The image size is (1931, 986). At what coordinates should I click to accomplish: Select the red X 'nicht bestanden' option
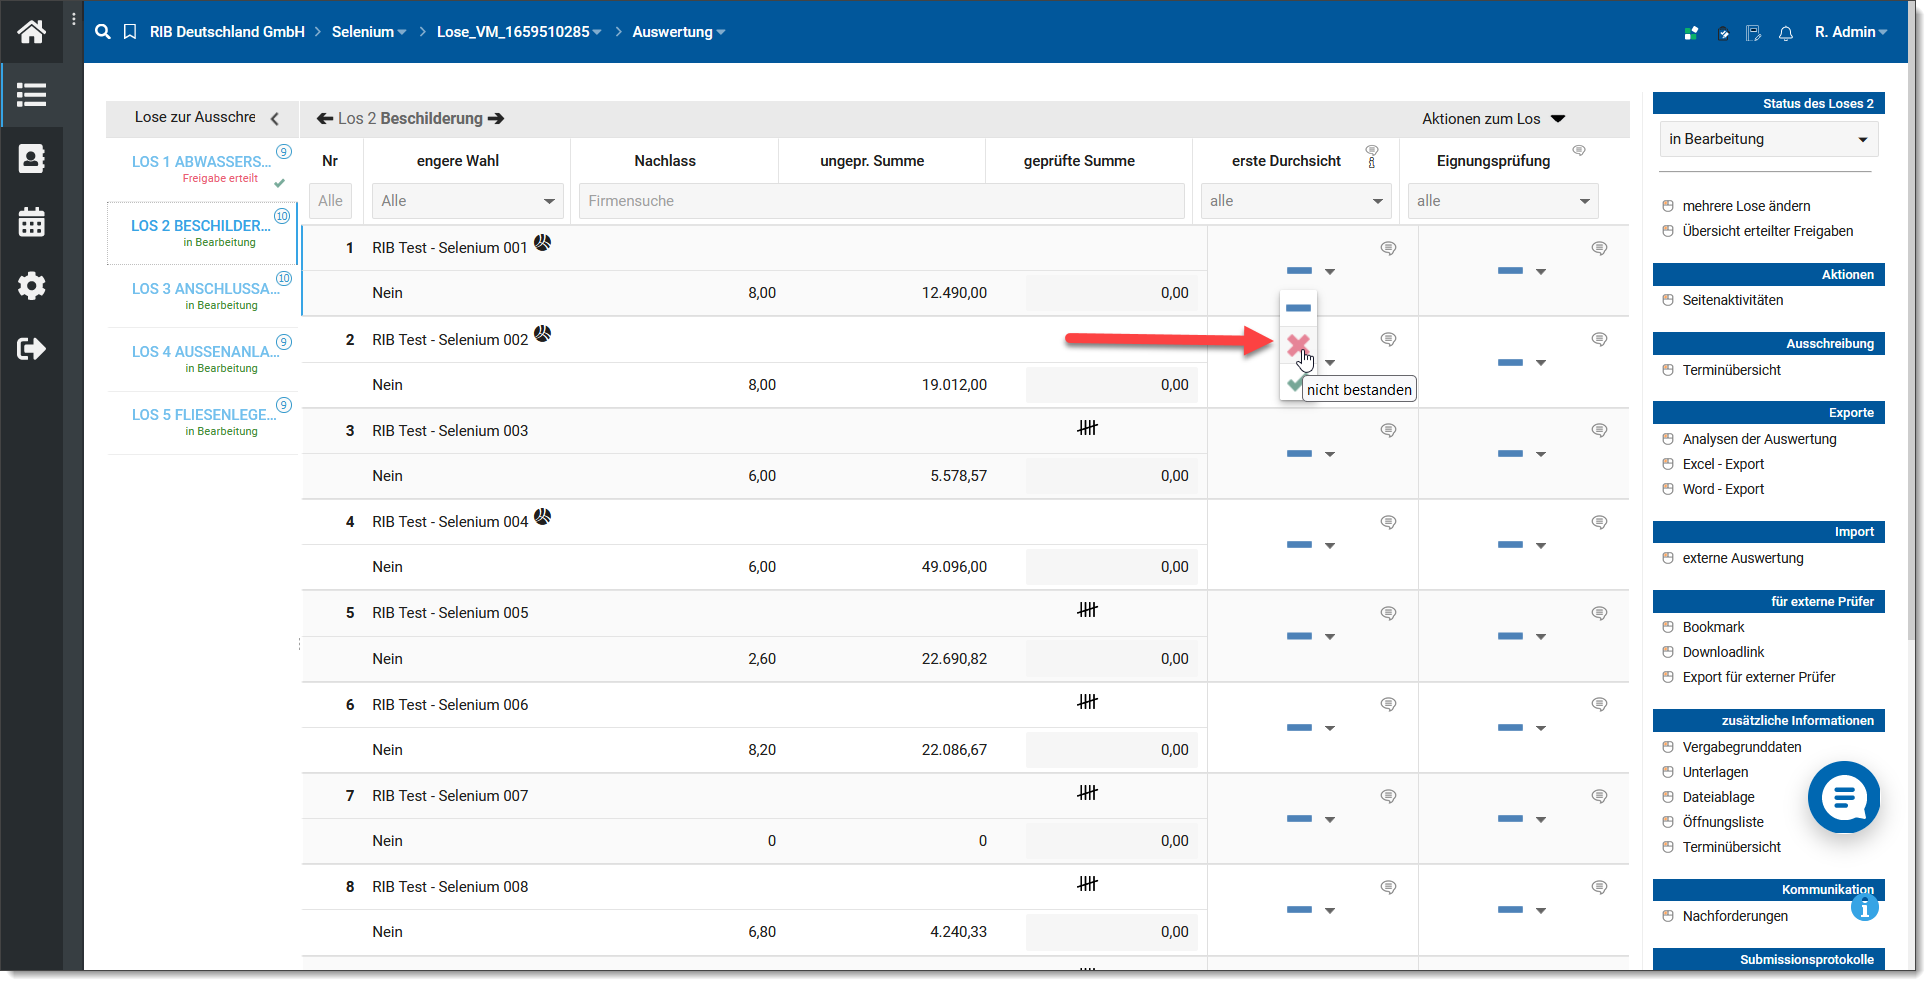click(1297, 346)
